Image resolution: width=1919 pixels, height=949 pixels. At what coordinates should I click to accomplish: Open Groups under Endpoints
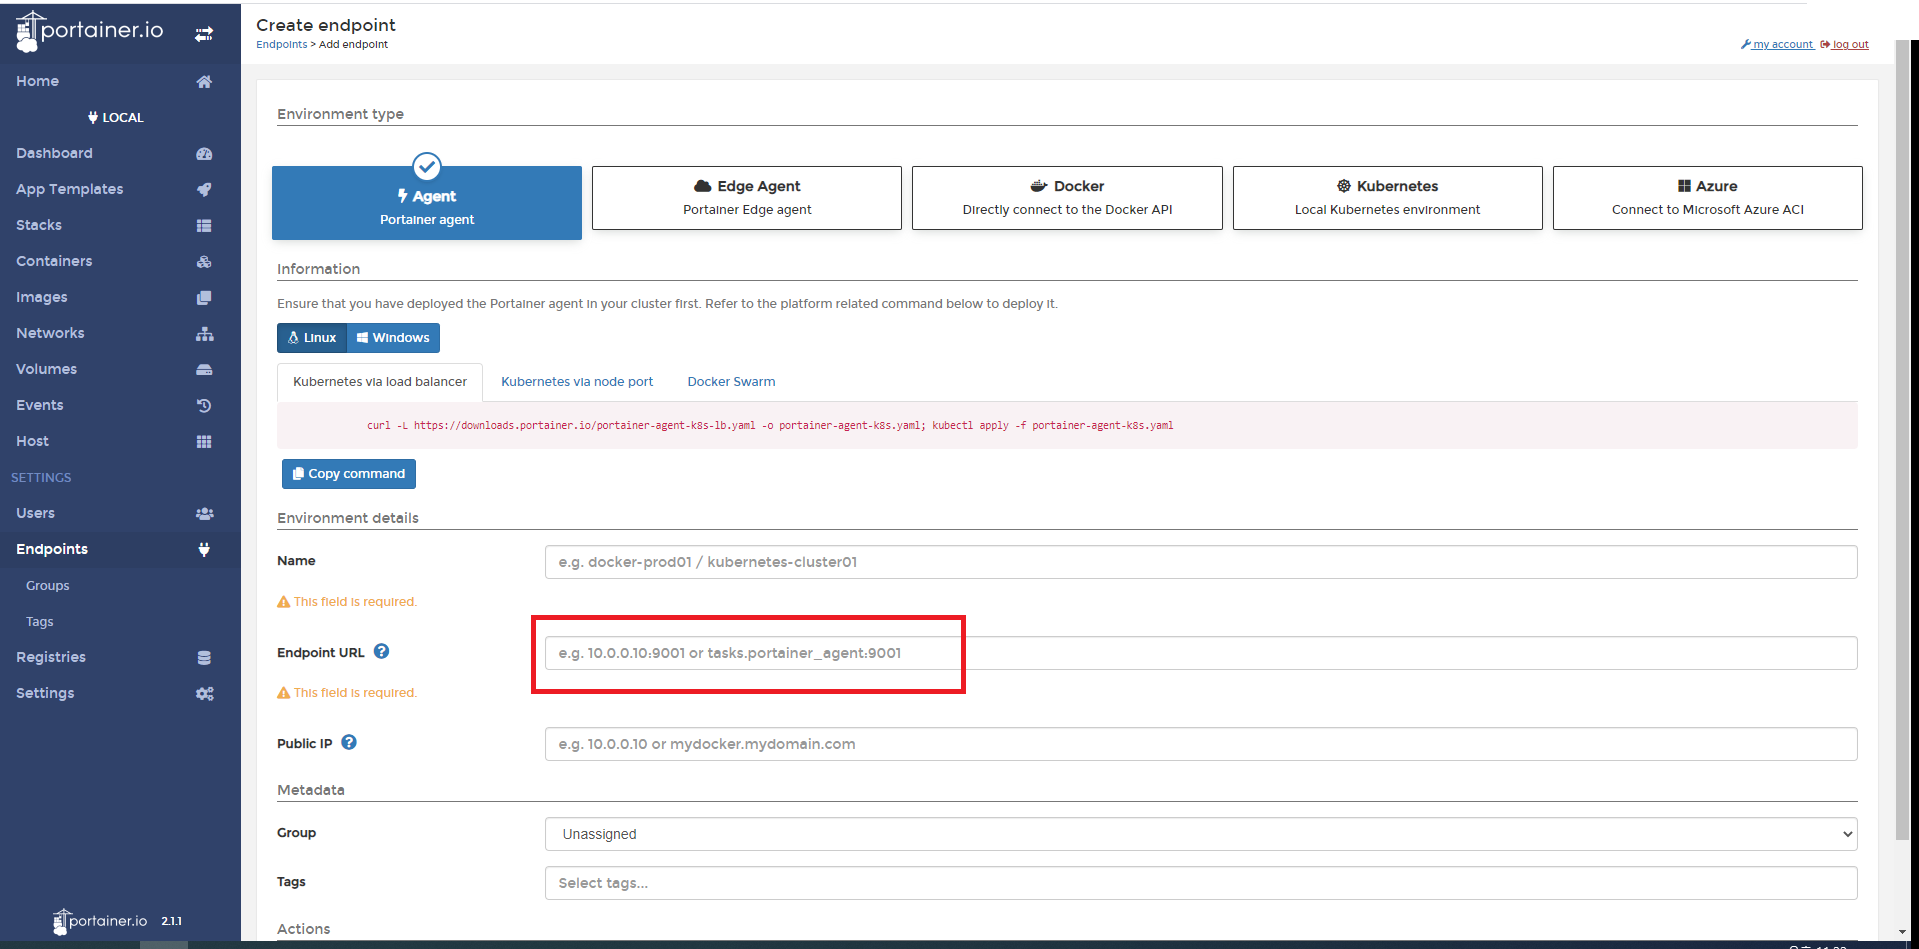pos(120,586)
